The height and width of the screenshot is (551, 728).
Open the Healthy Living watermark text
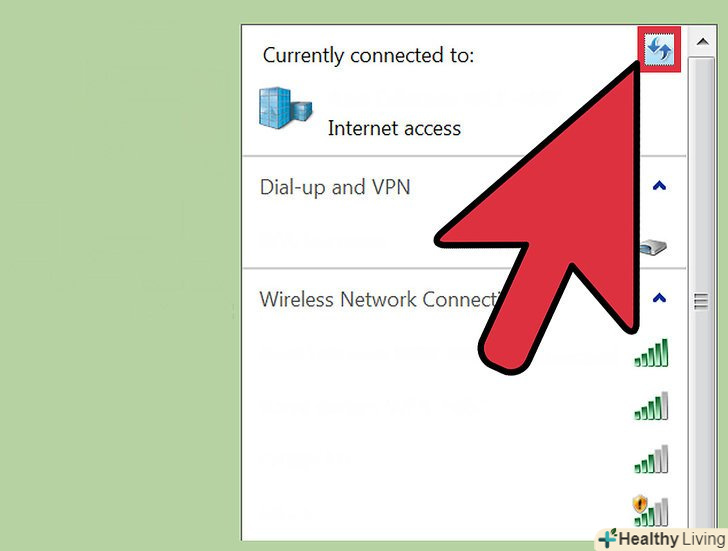[671, 539]
